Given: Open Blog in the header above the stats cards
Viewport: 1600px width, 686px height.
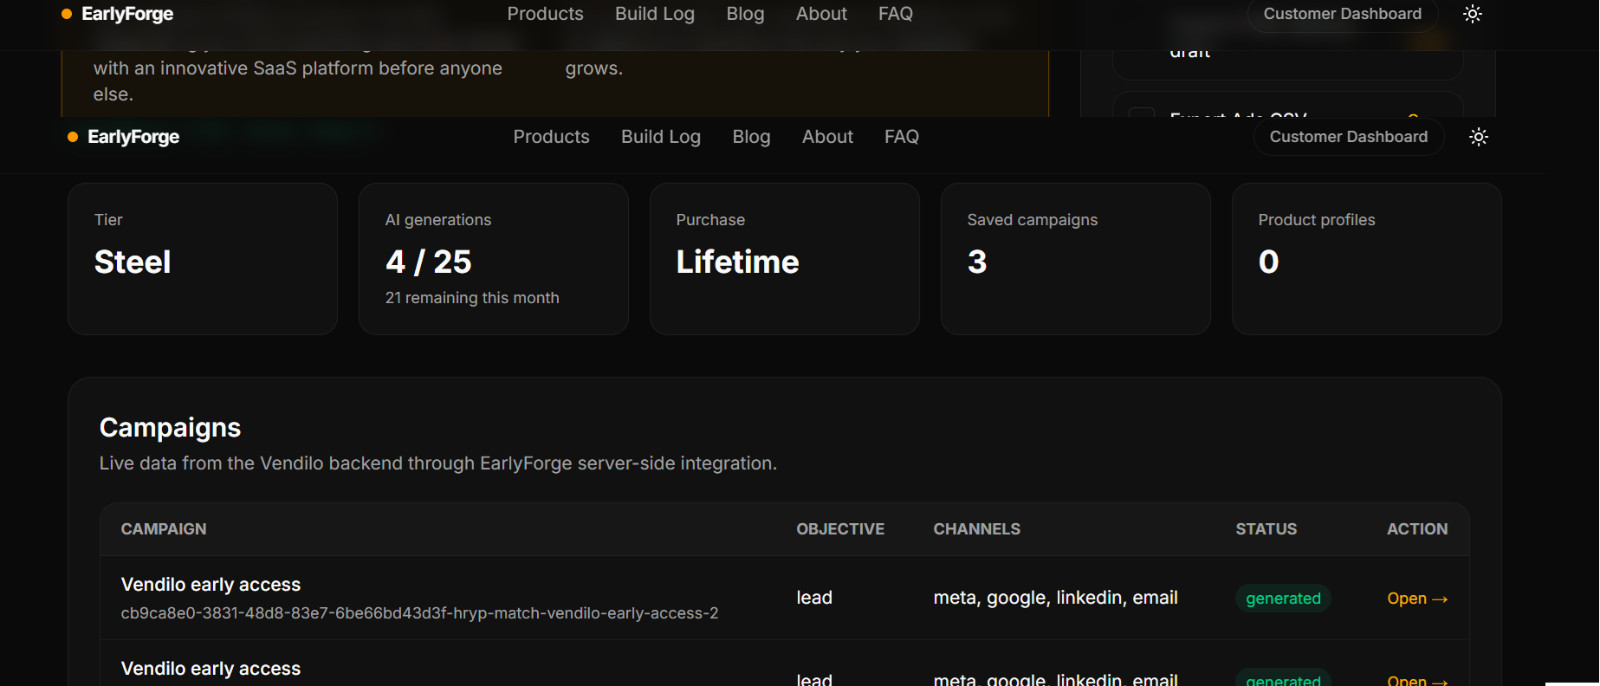Looking at the screenshot, I should pyautogui.click(x=751, y=137).
